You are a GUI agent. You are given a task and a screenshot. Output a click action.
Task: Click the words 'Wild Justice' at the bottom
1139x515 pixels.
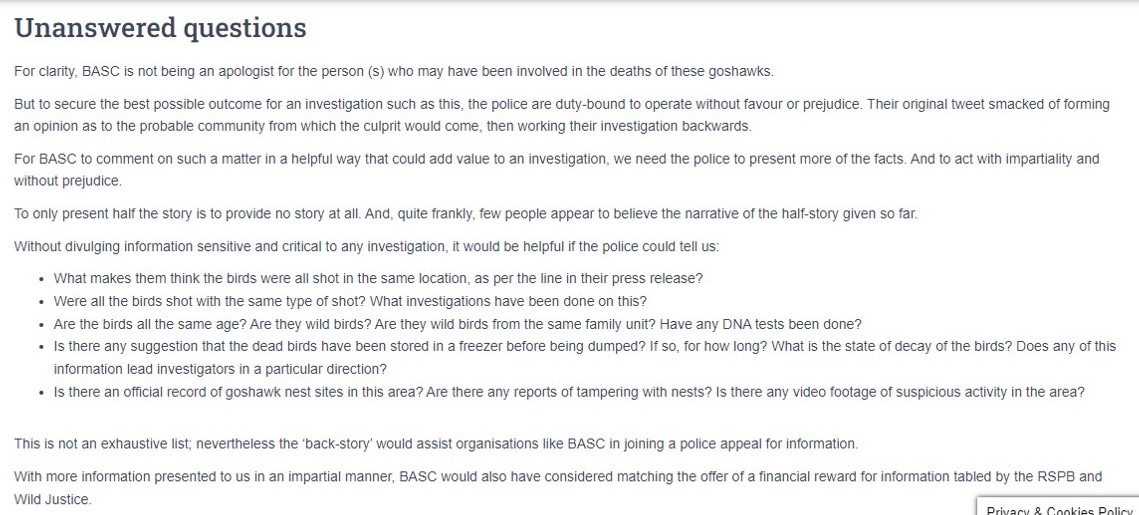[x=52, y=499]
